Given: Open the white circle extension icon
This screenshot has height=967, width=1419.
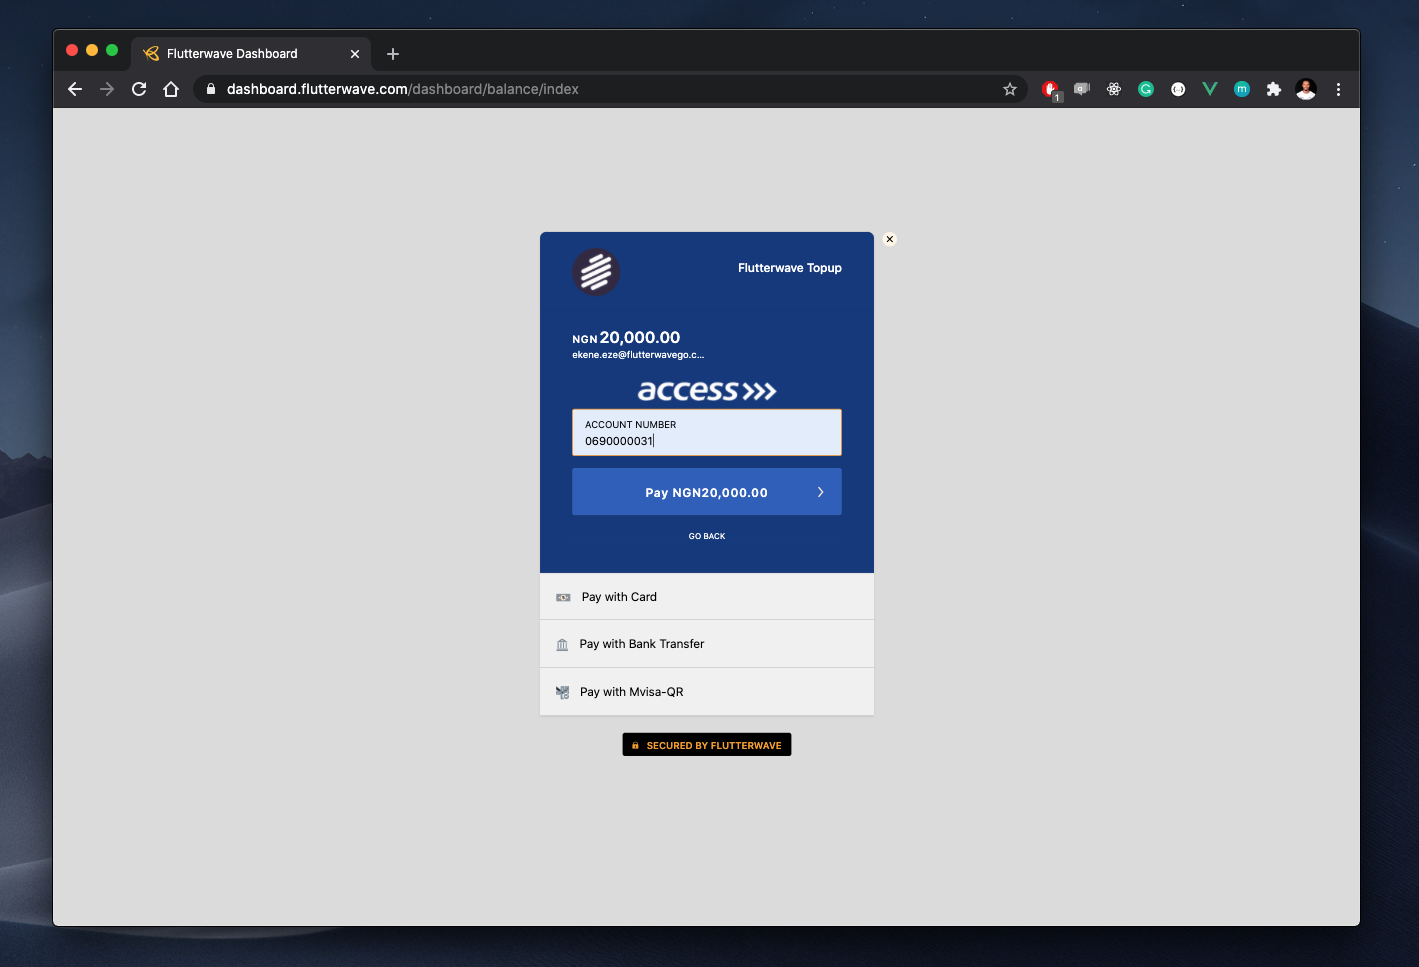Looking at the screenshot, I should click(1178, 89).
